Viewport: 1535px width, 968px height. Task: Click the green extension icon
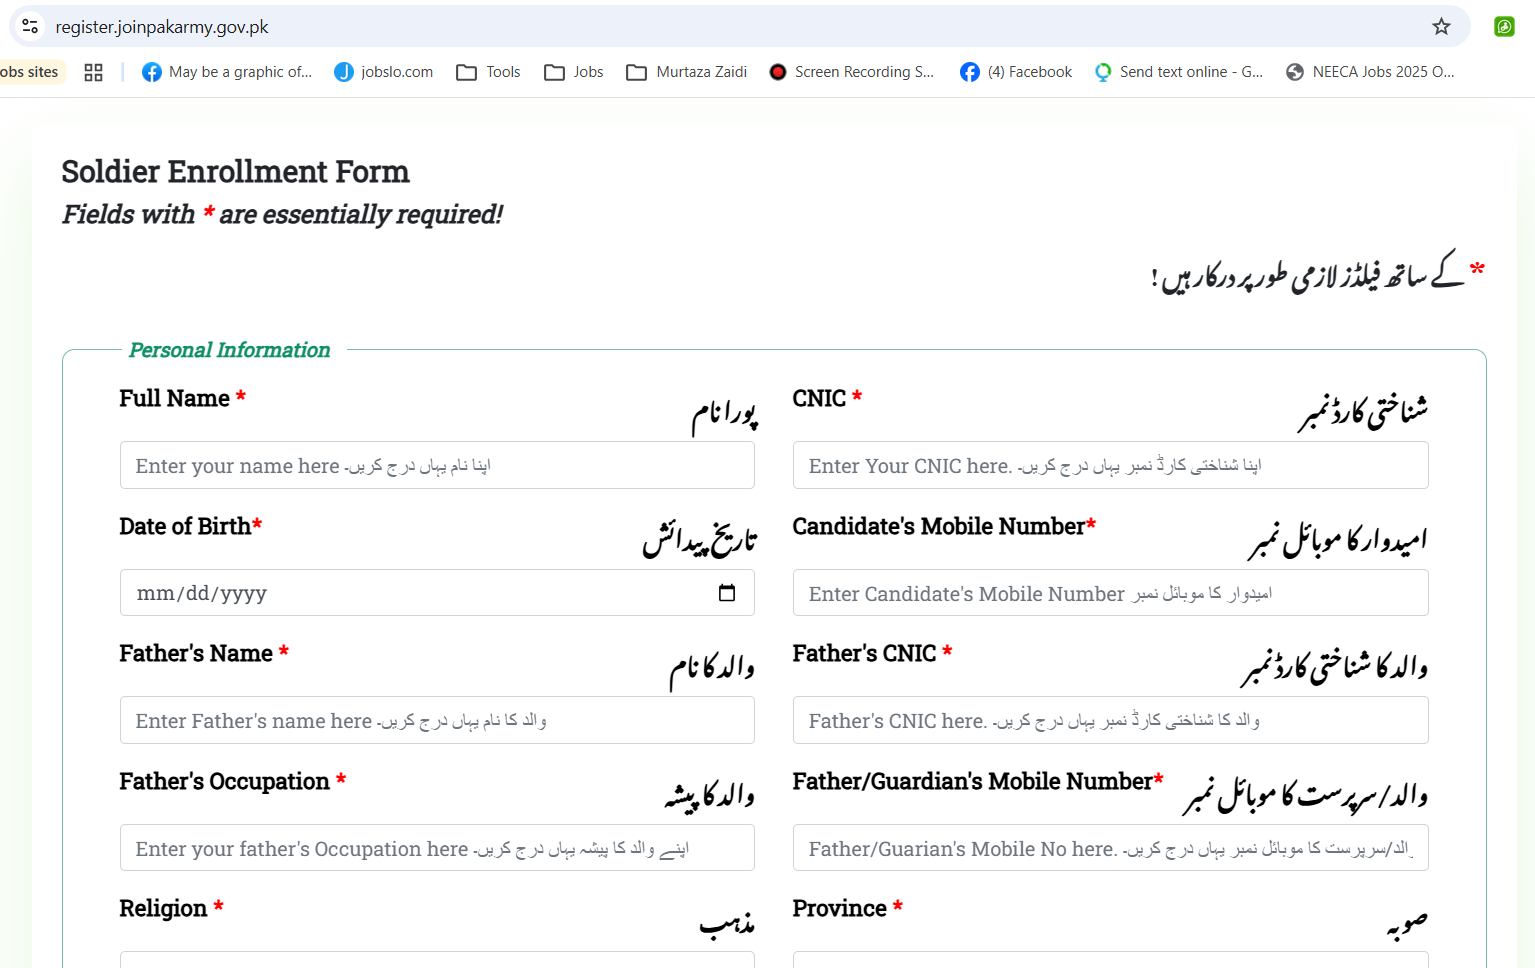[1504, 26]
